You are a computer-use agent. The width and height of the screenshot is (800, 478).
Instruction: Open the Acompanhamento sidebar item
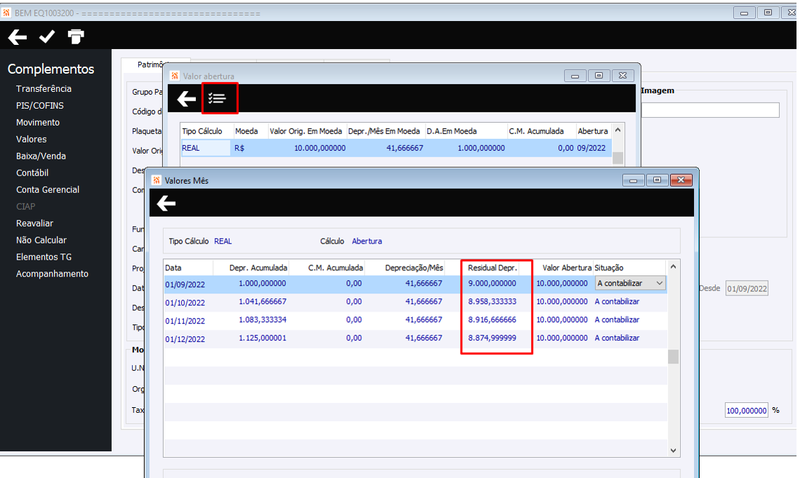52,274
